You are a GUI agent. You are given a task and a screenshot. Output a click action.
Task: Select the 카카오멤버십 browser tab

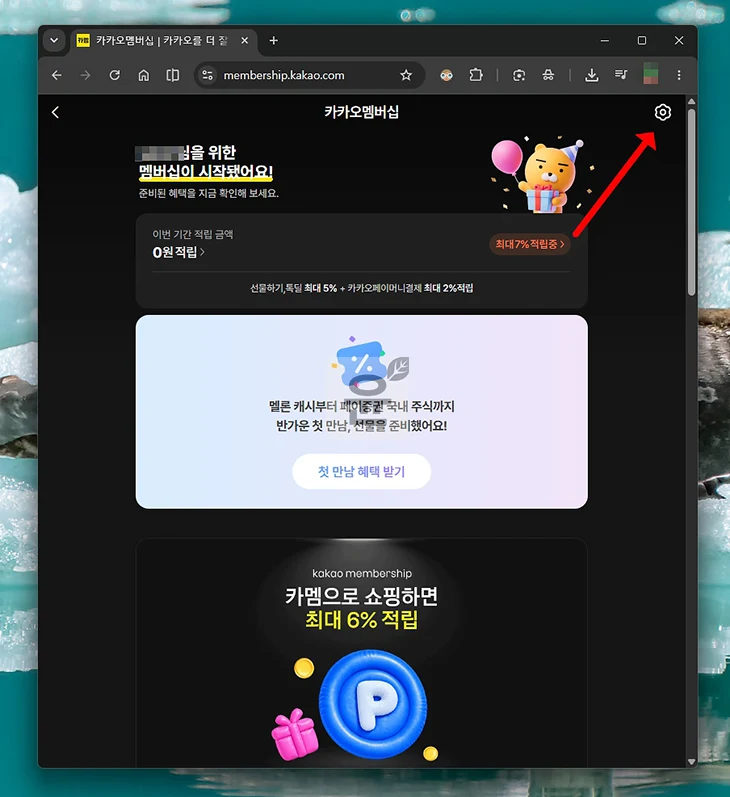[162, 41]
